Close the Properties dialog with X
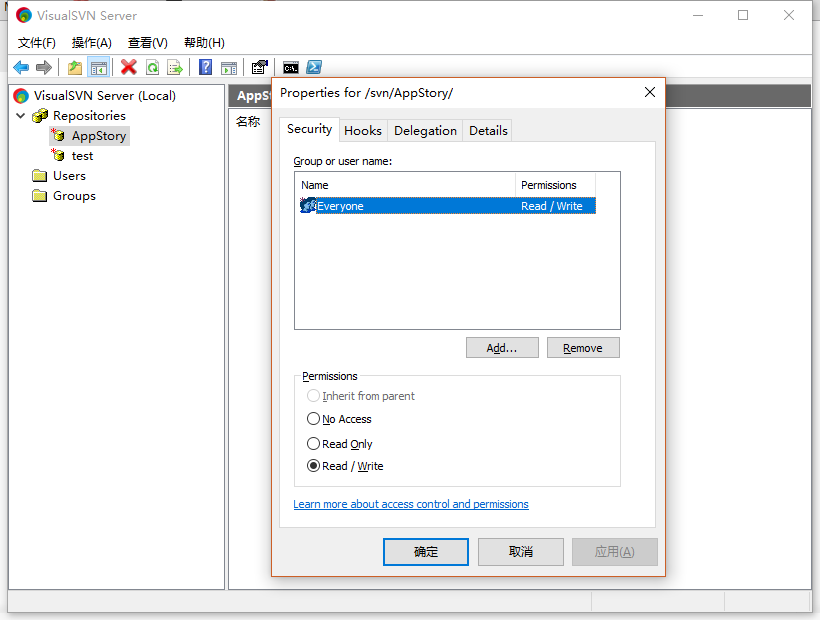 650,92
